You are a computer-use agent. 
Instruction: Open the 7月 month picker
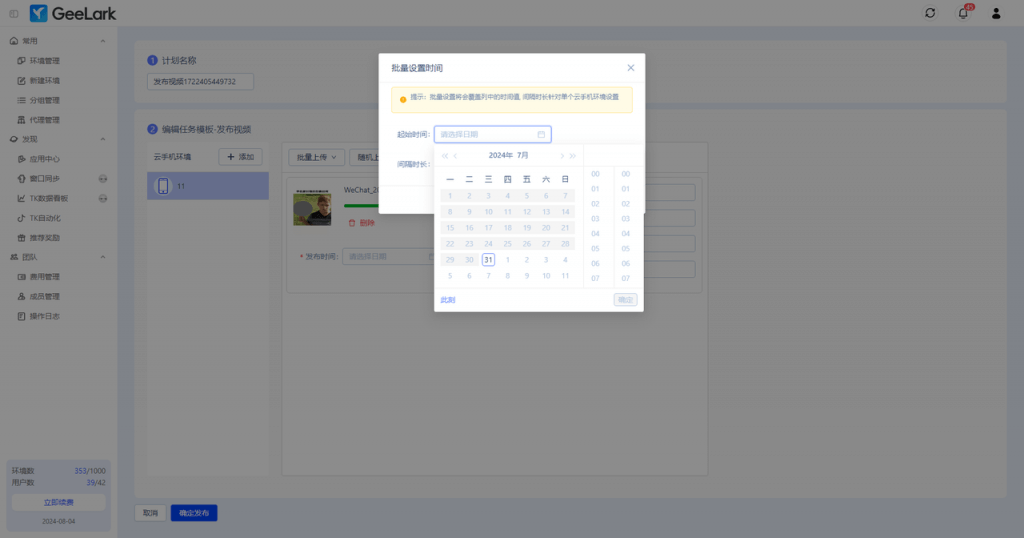click(x=523, y=156)
